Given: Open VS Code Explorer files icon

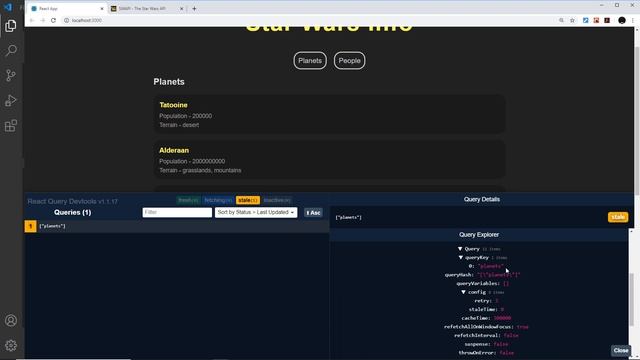Looking at the screenshot, I should pos(11,26).
